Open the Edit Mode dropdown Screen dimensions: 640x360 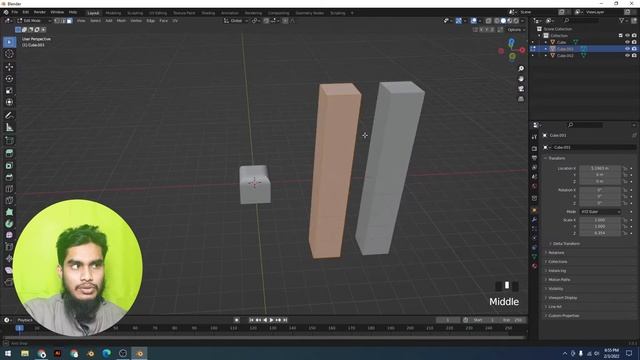click(34, 20)
